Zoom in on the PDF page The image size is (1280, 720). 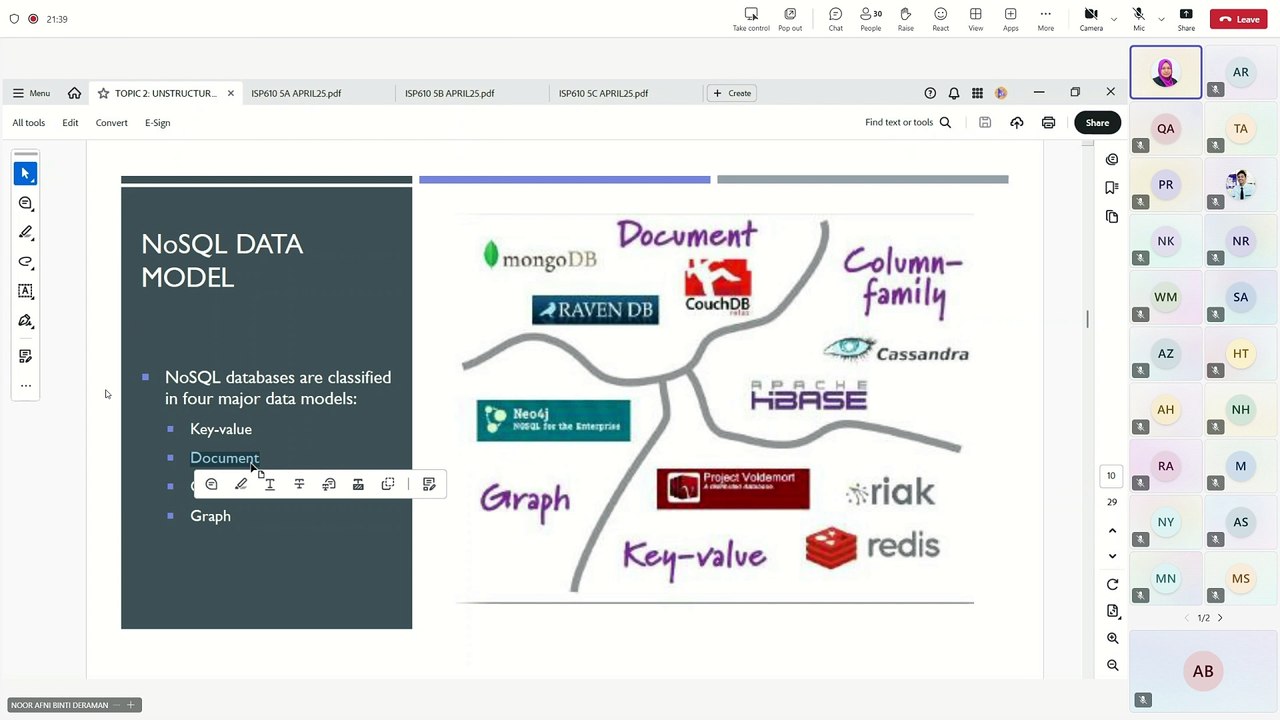point(1112,638)
